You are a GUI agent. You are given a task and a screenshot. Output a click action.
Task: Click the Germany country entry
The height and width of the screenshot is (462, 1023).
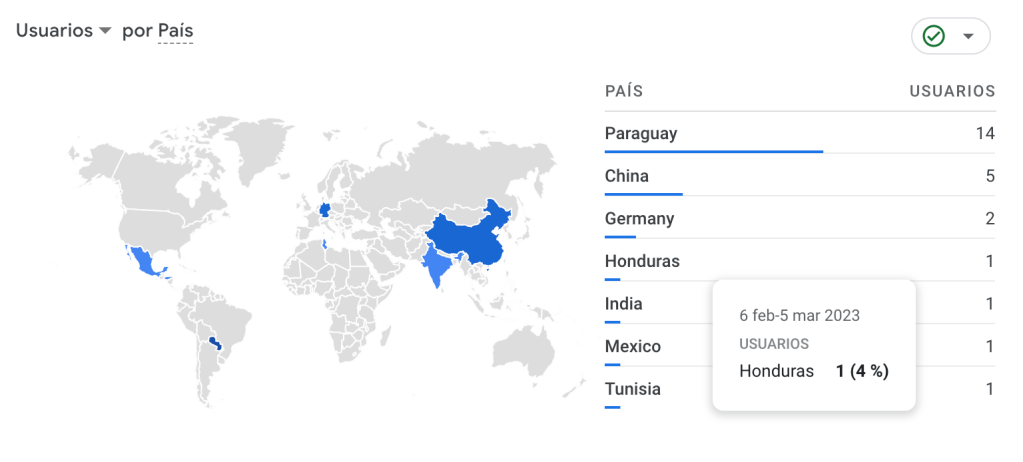(x=640, y=219)
